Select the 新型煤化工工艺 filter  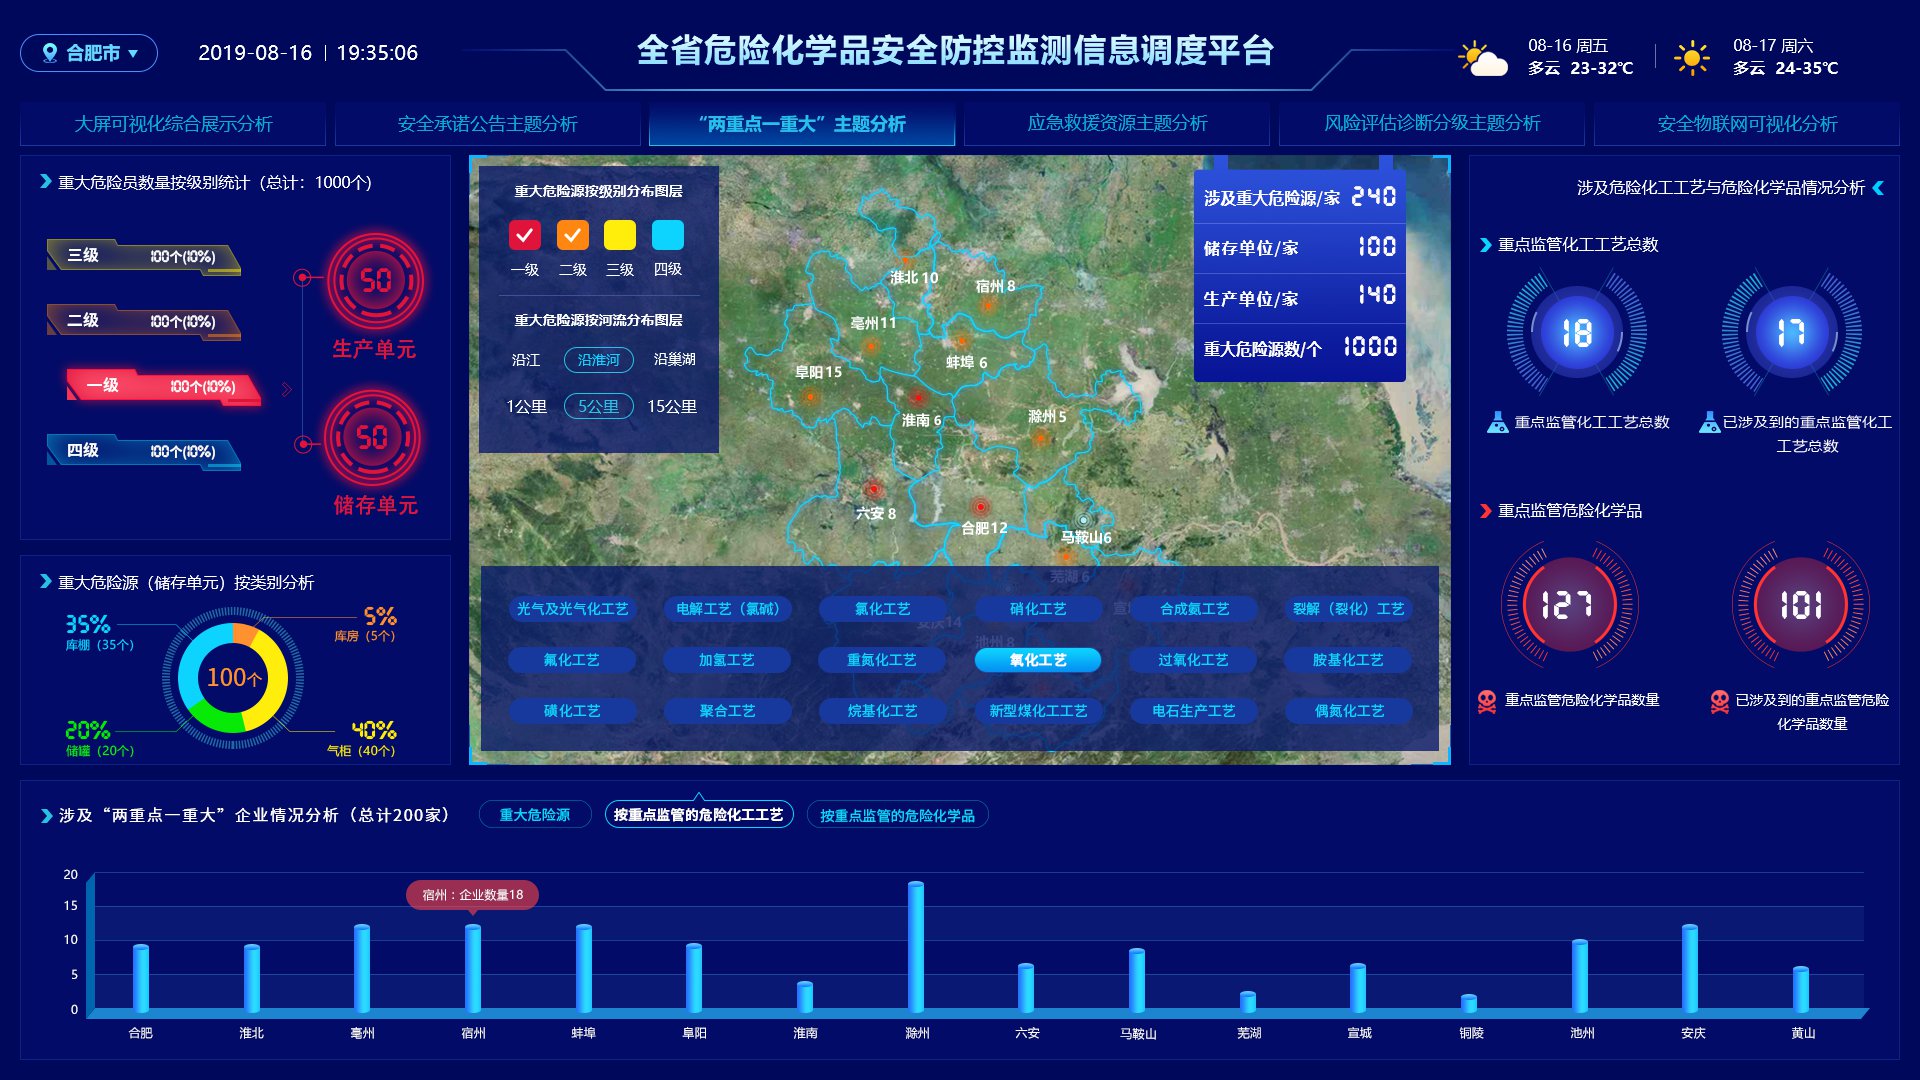(x=1038, y=711)
